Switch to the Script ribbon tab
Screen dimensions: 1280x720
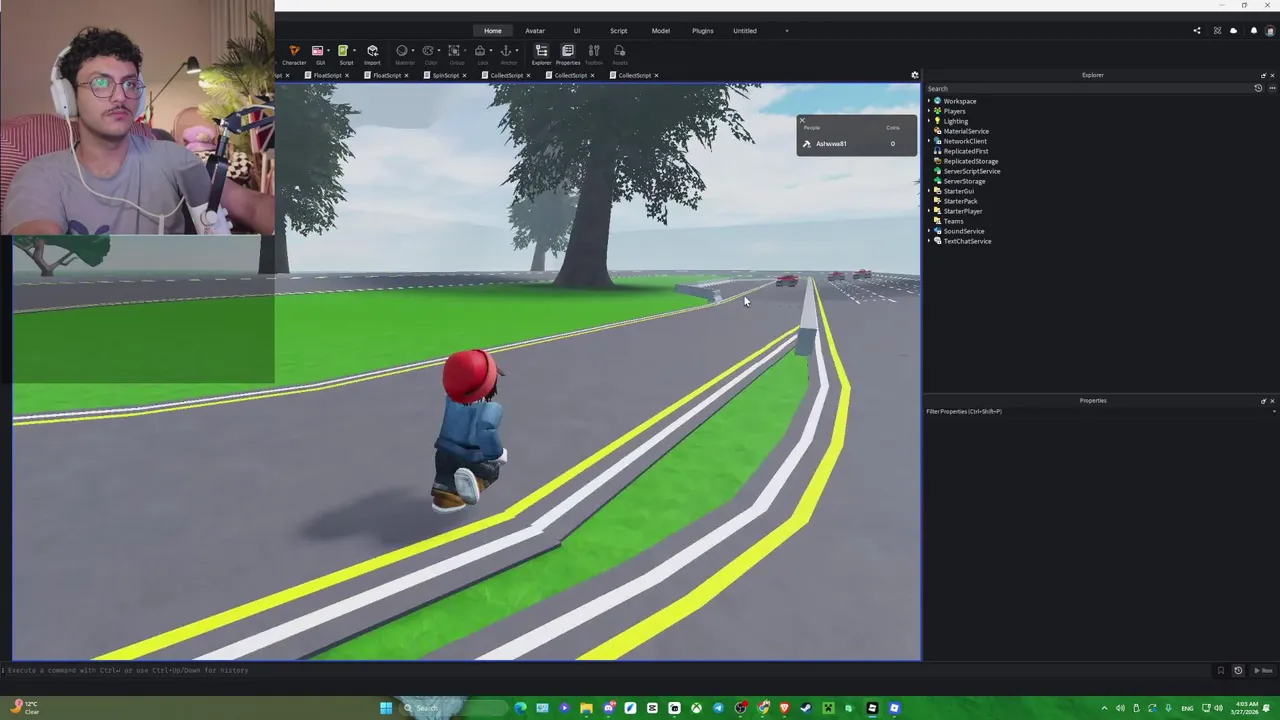(x=619, y=31)
